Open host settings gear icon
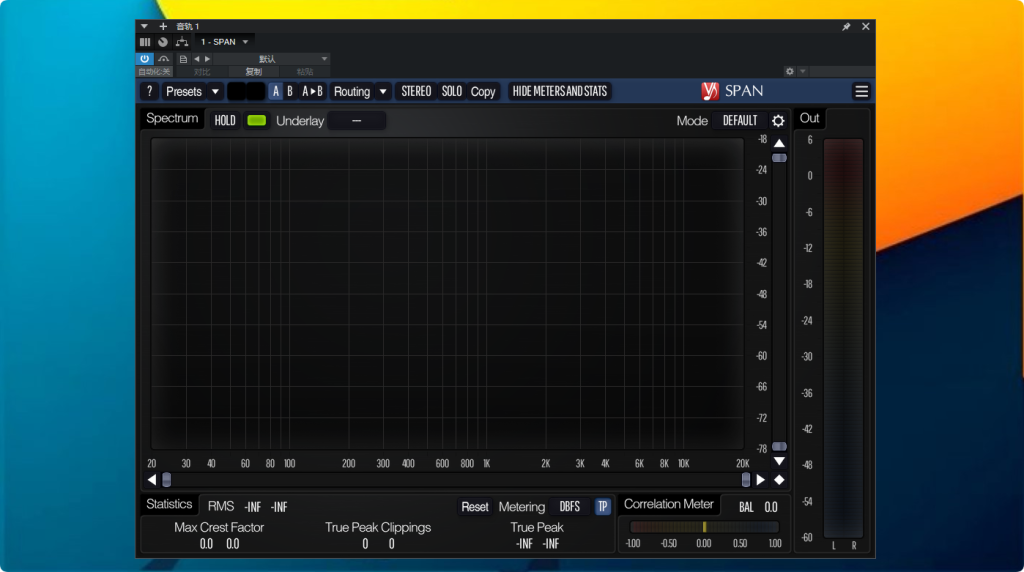This screenshot has width=1024, height=572. click(x=790, y=71)
